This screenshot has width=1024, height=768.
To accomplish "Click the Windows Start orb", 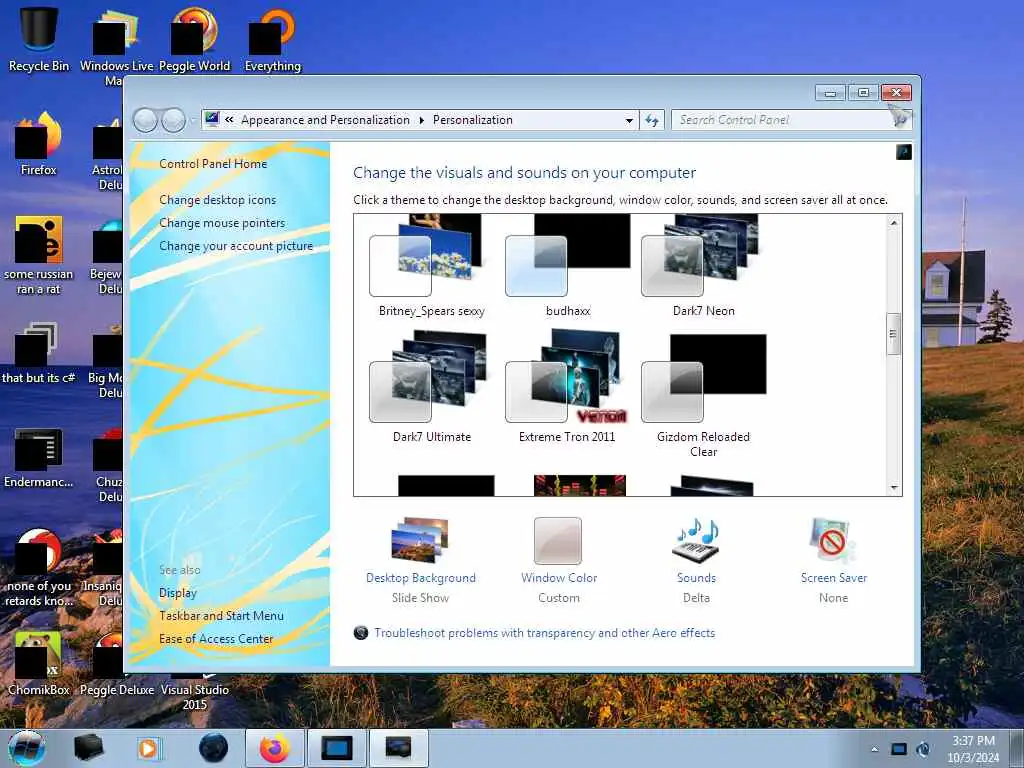I will (x=27, y=748).
